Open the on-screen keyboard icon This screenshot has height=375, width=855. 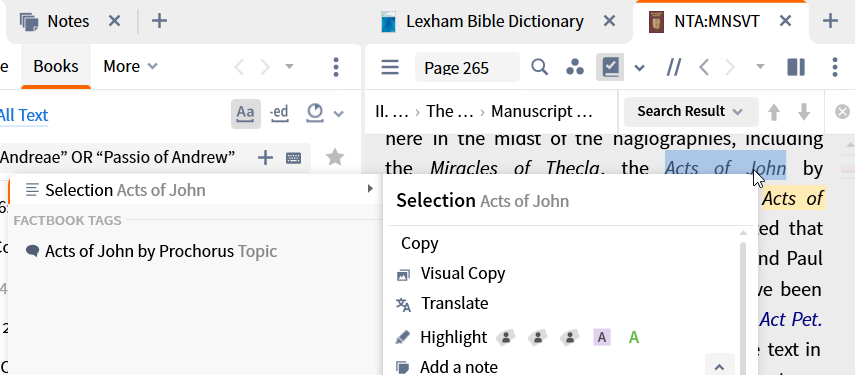click(x=293, y=158)
